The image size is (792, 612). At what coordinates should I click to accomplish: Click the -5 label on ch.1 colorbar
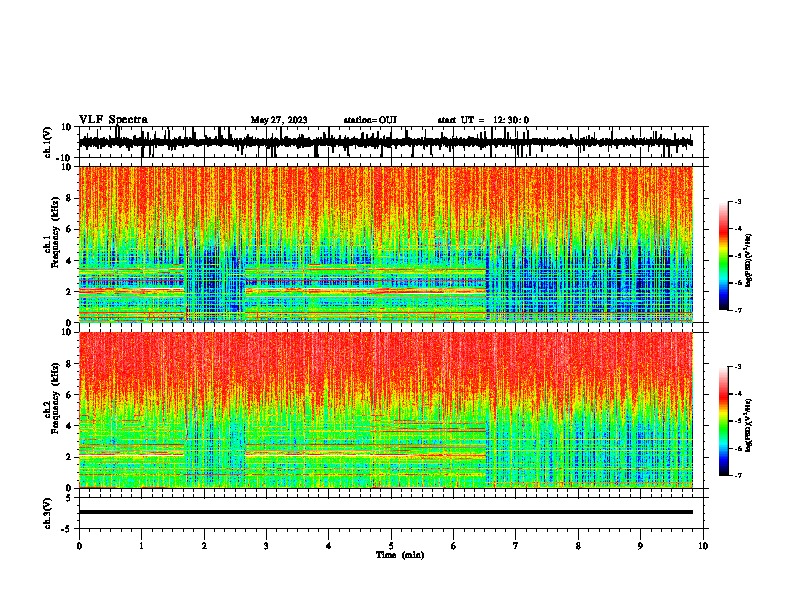pyautogui.click(x=738, y=256)
